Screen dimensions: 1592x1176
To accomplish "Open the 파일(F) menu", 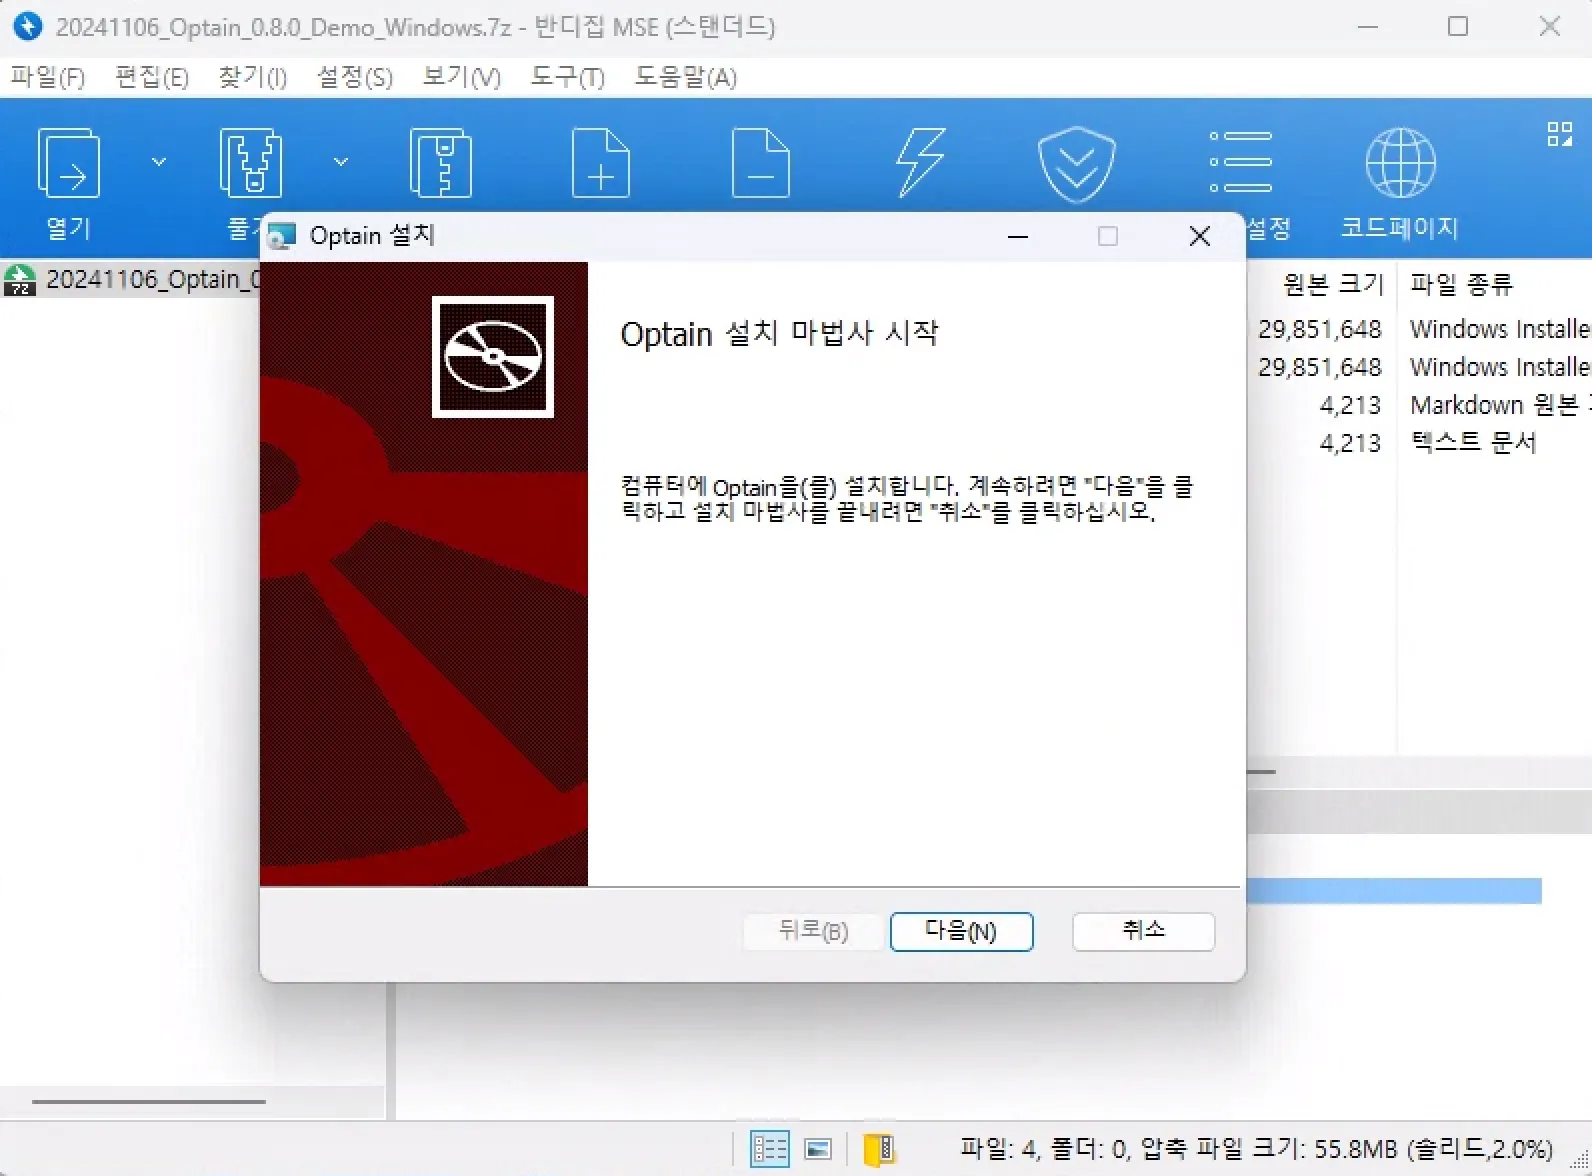I will 47,77.
